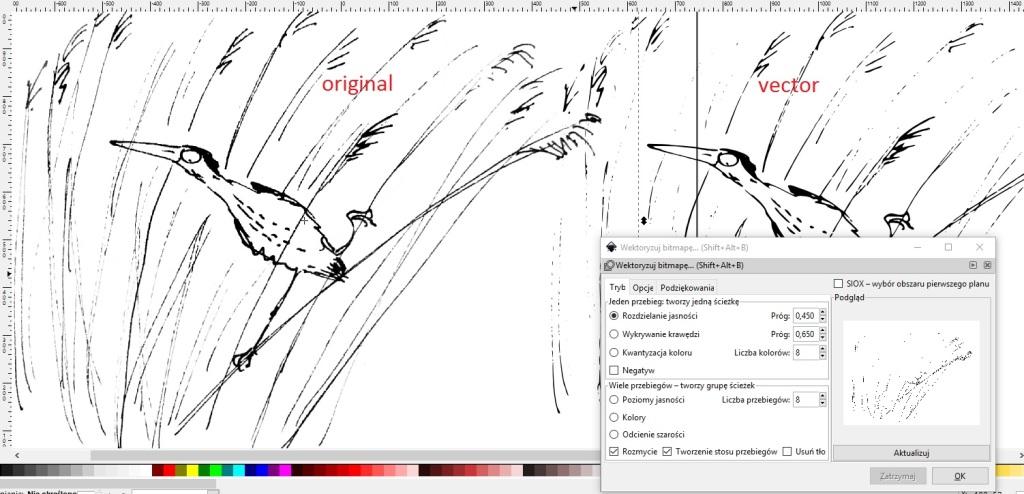Toggle the SIOX foreground selection checkbox
This screenshot has width=1024, height=494.
click(838, 284)
